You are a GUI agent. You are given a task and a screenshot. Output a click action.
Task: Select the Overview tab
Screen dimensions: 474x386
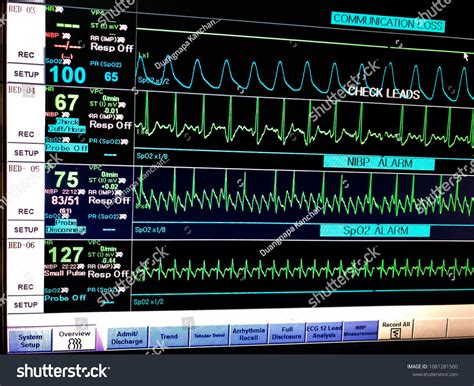point(74,339)
